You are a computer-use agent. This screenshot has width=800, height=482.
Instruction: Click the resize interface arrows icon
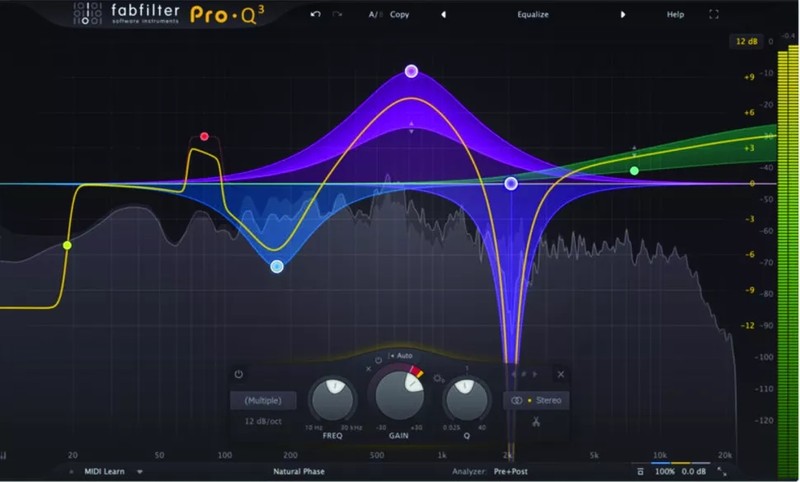coord(721,471)
